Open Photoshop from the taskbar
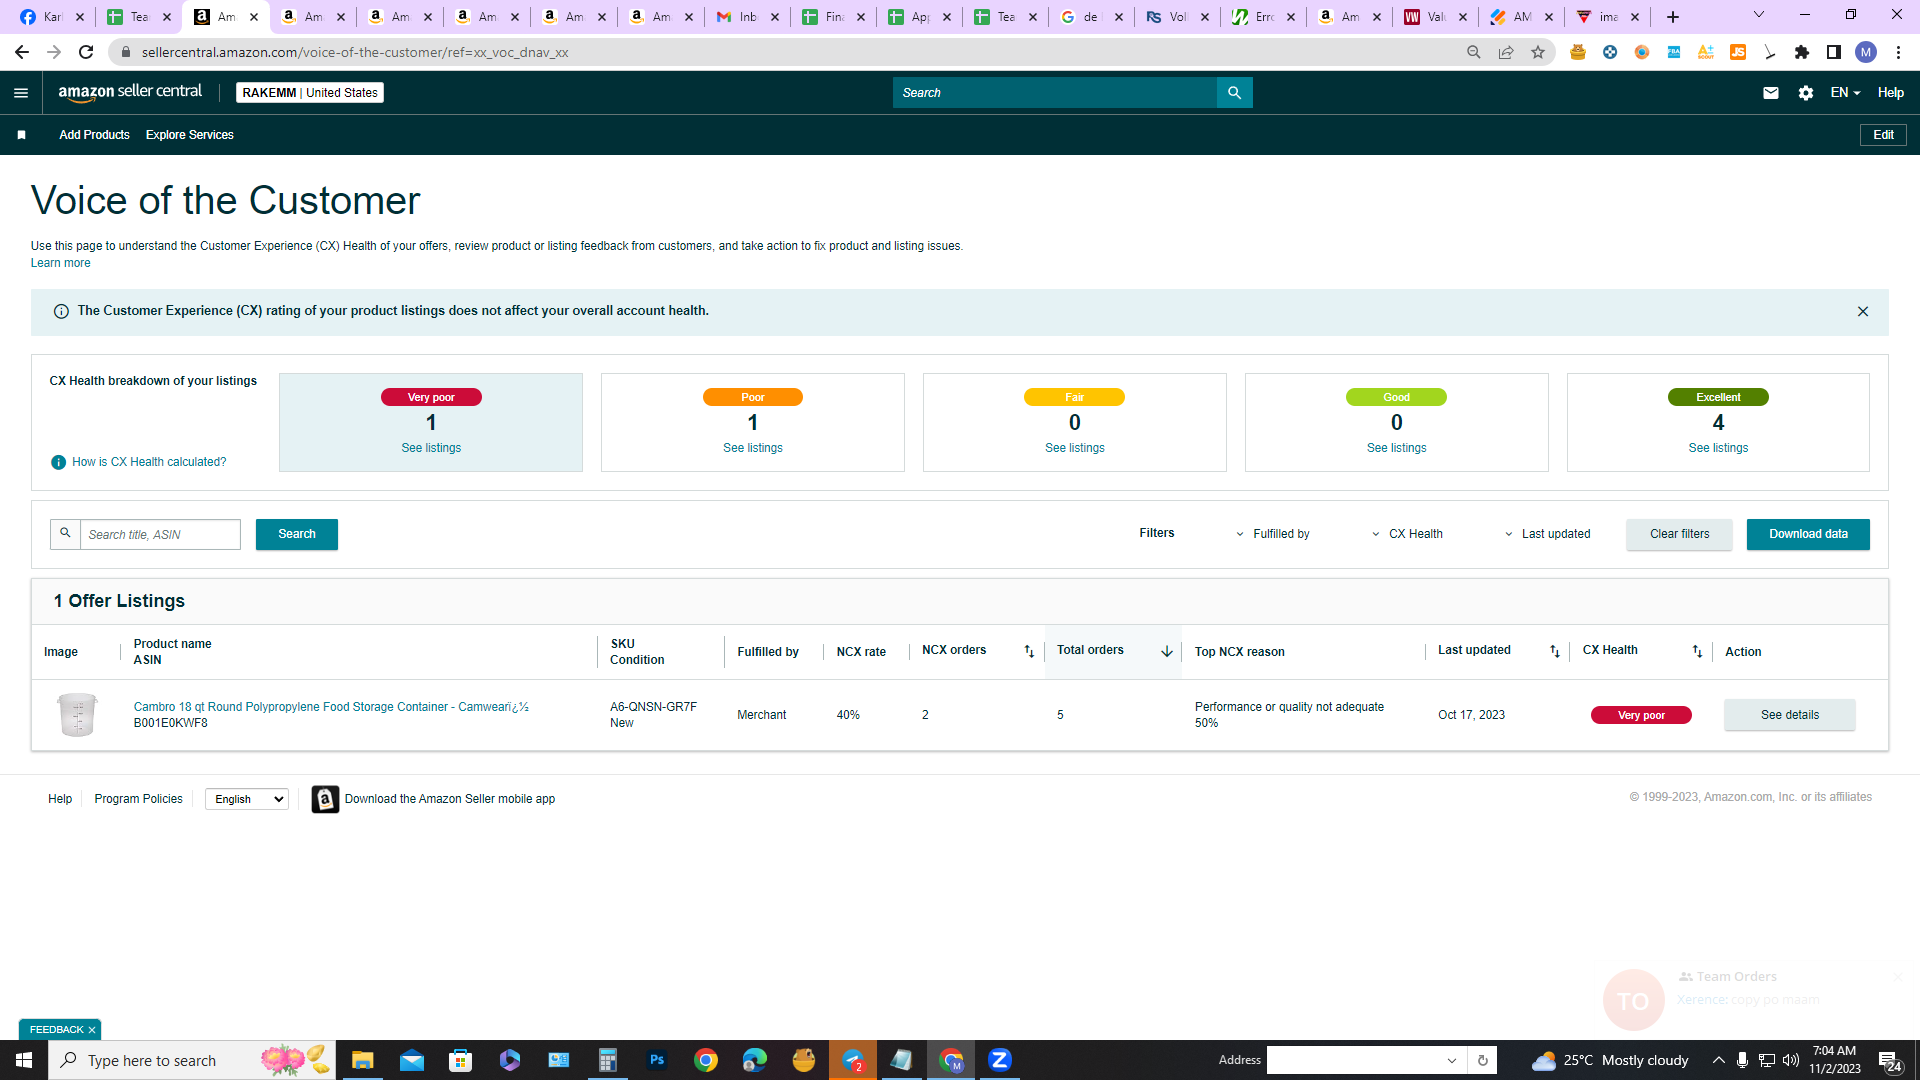1920x1080 pixels. click(x=657, y=1060)
